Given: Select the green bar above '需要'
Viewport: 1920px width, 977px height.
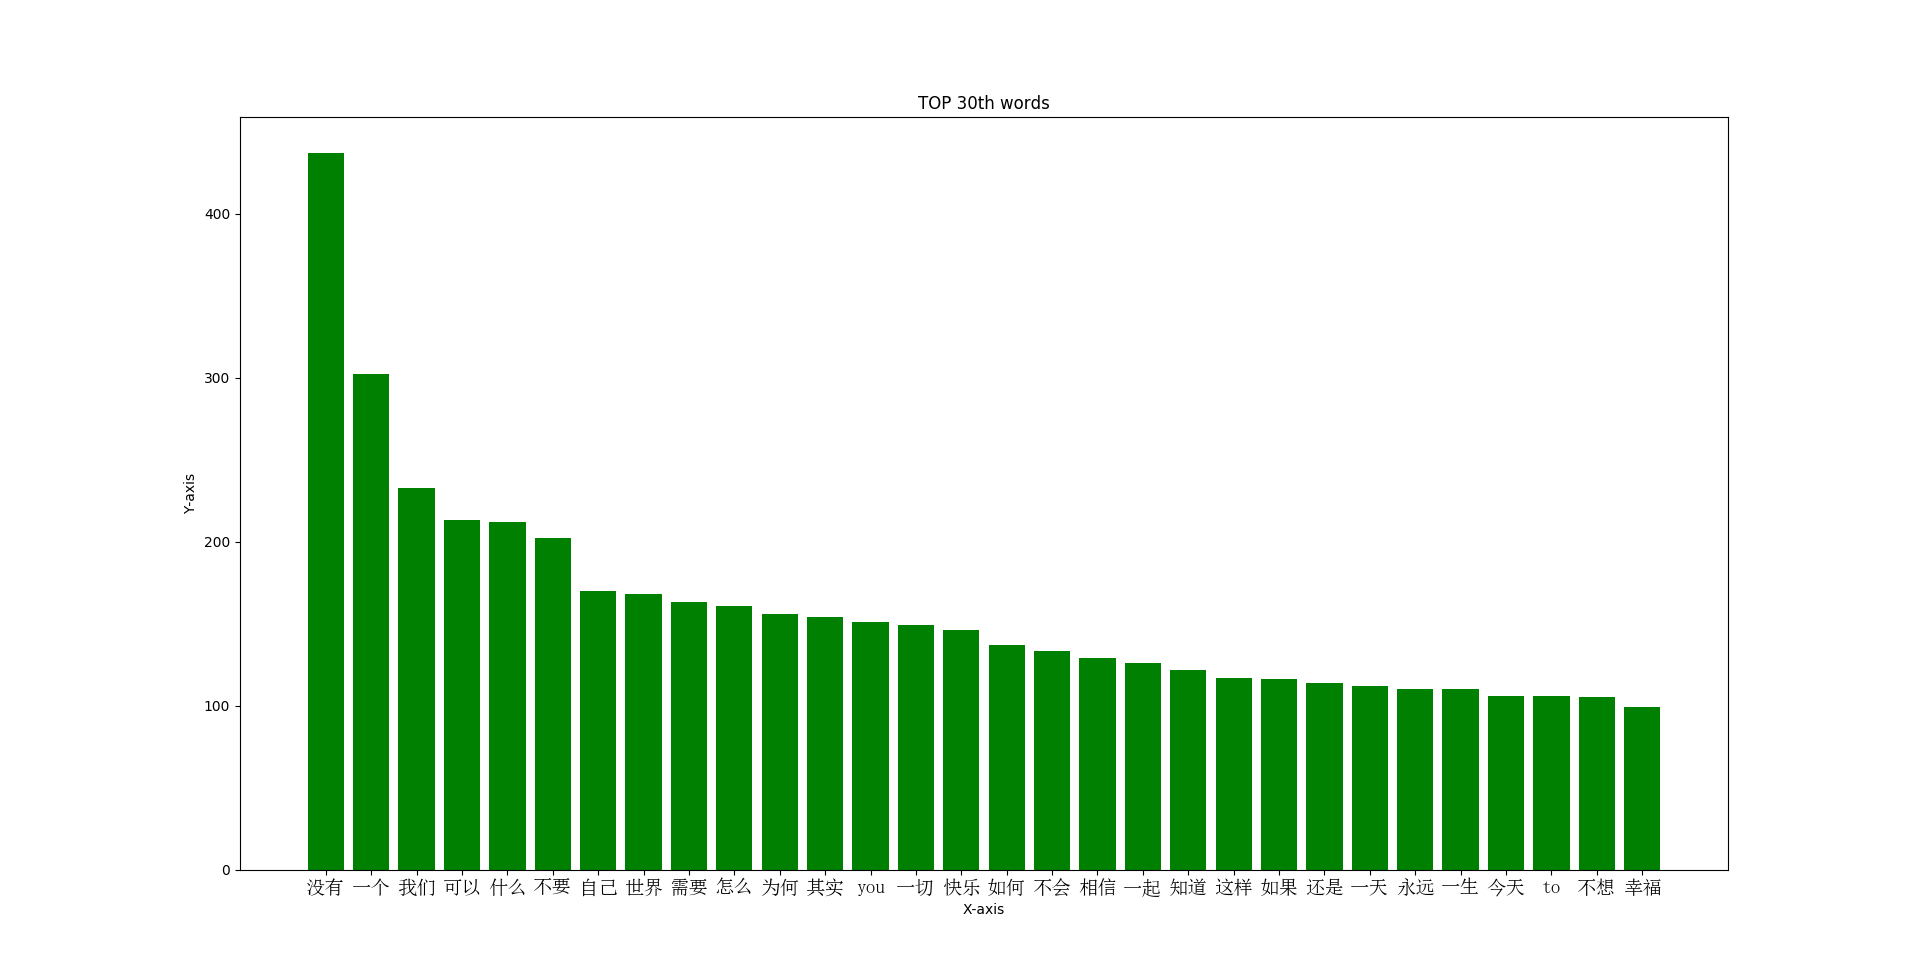Looking at the screenshot, I should [689, 736].
